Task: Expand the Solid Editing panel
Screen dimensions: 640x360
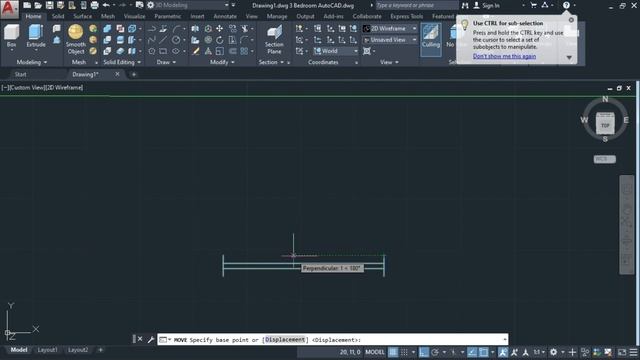Action: click(x=122, y=62)
